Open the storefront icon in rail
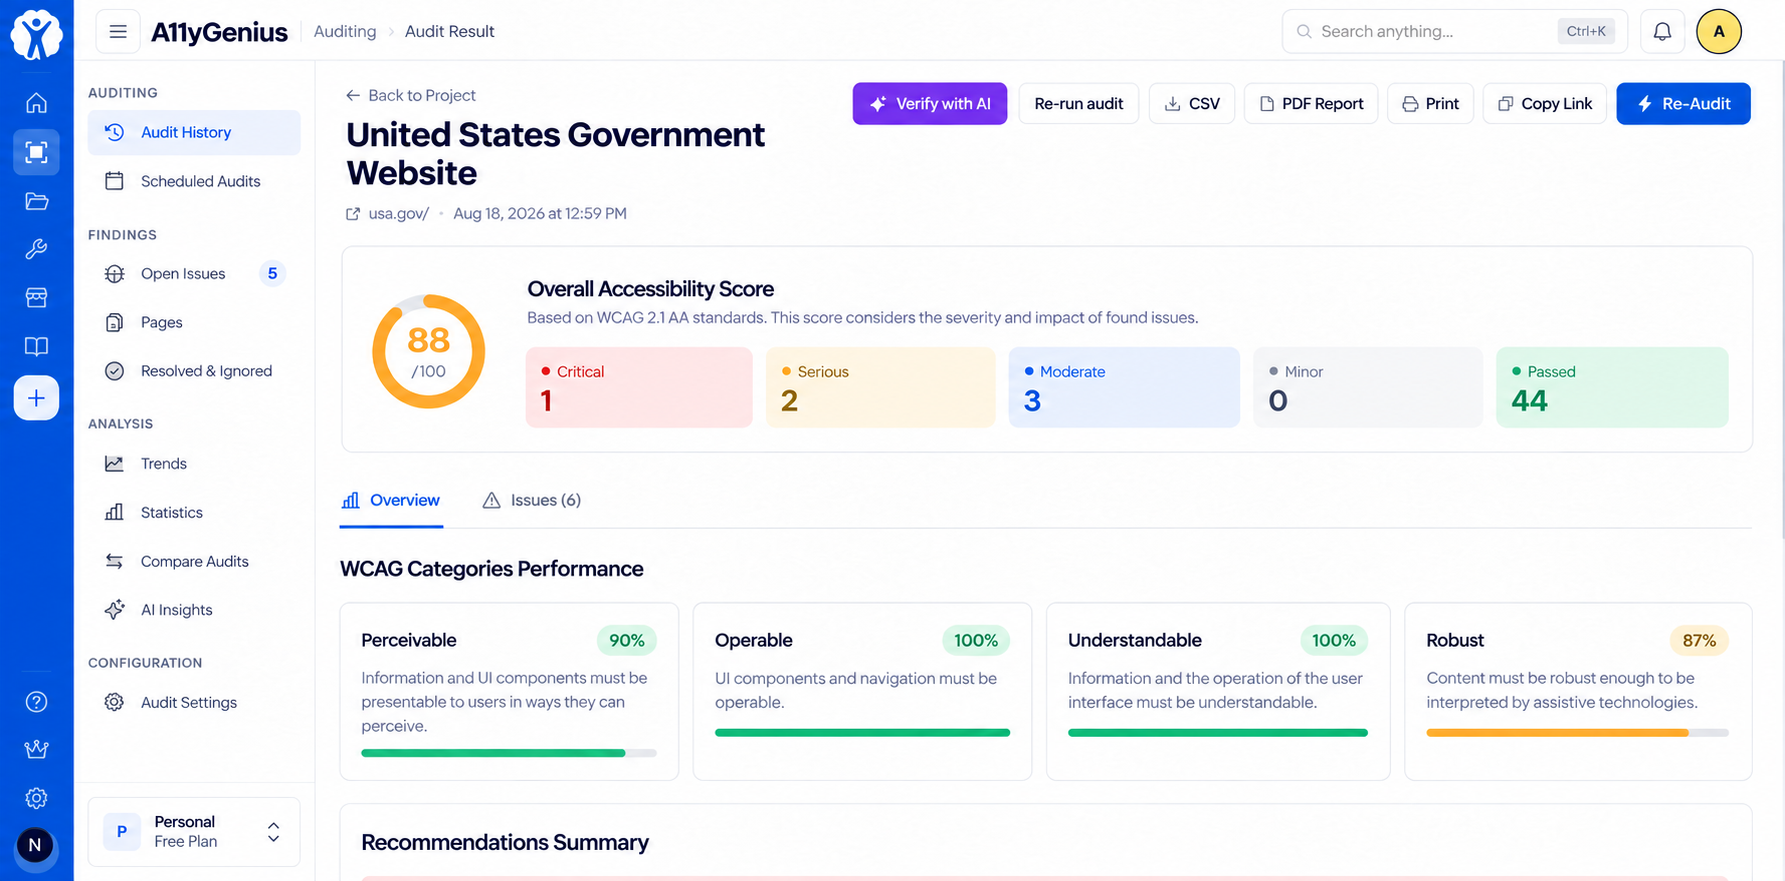 pyautogui.click(x=36, y=298)
